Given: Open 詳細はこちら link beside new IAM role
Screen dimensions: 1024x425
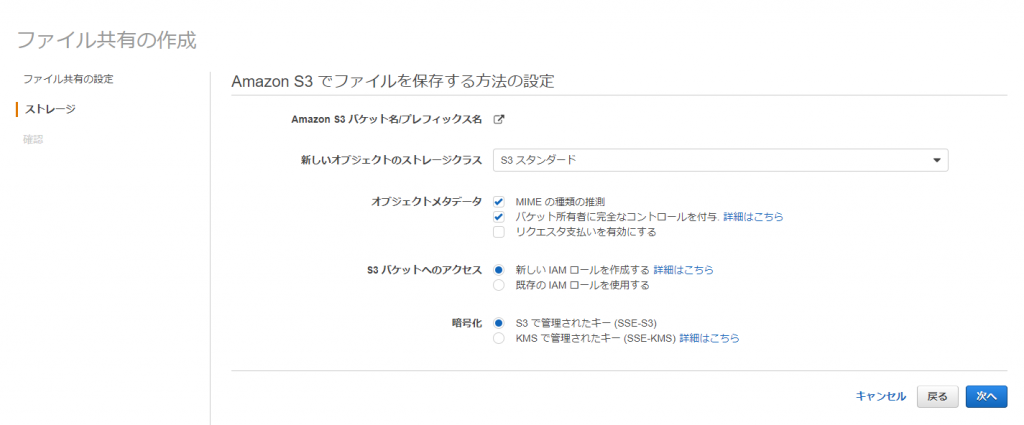Looking at the screenshot, I should click(683, 270).
